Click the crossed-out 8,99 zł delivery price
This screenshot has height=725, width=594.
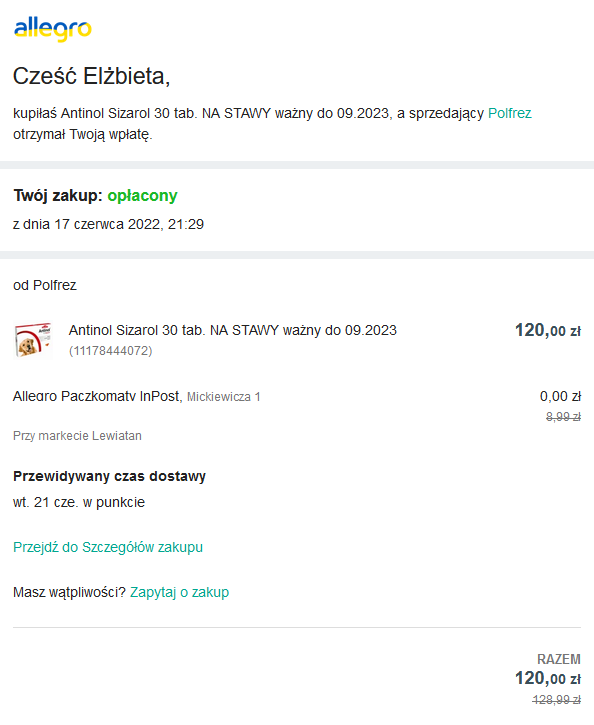[563, 417]
